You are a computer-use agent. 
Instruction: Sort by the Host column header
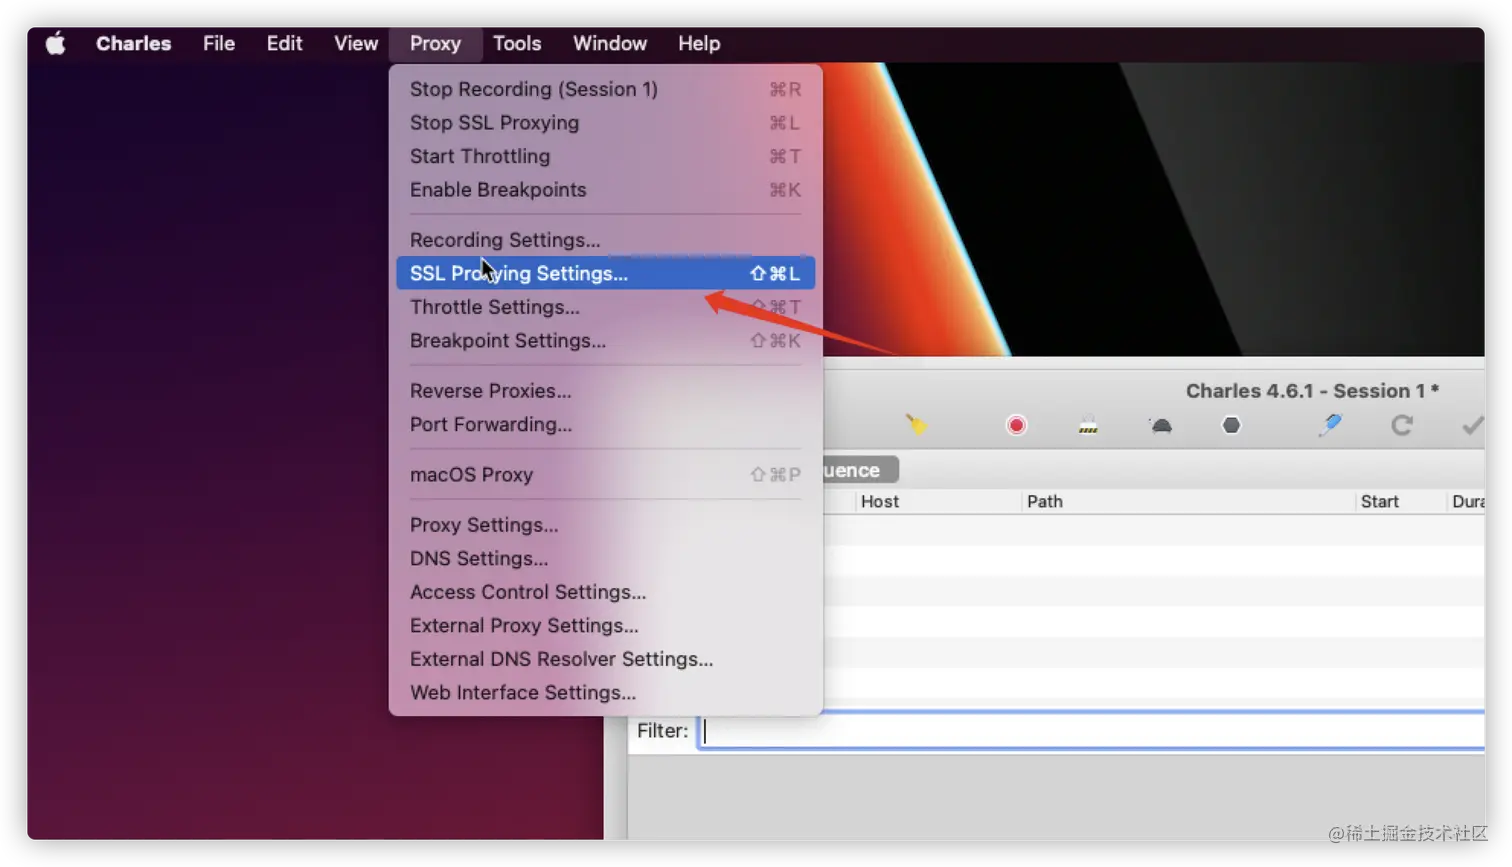938,501
